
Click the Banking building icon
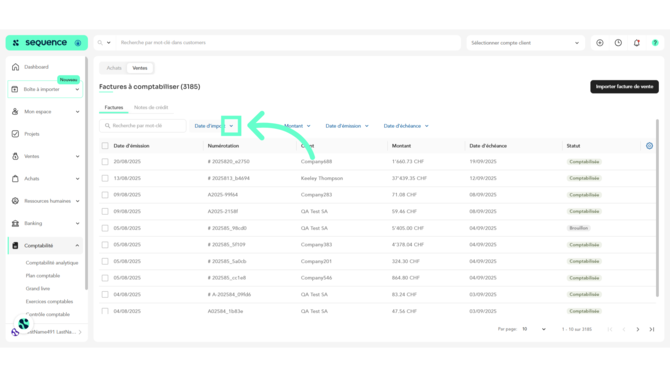coord(15,223)
